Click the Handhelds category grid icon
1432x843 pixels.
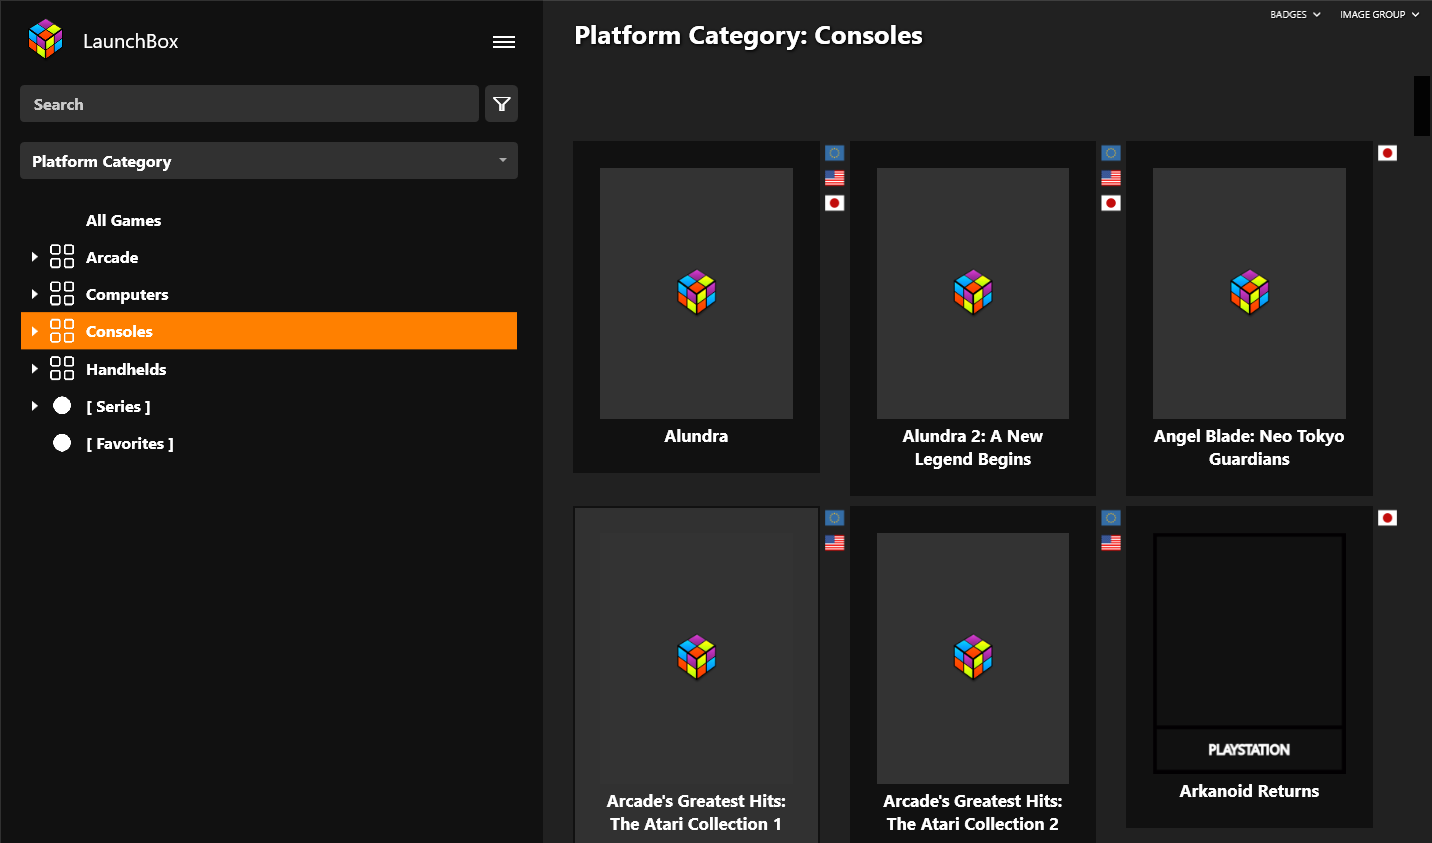tap(62, 369)
